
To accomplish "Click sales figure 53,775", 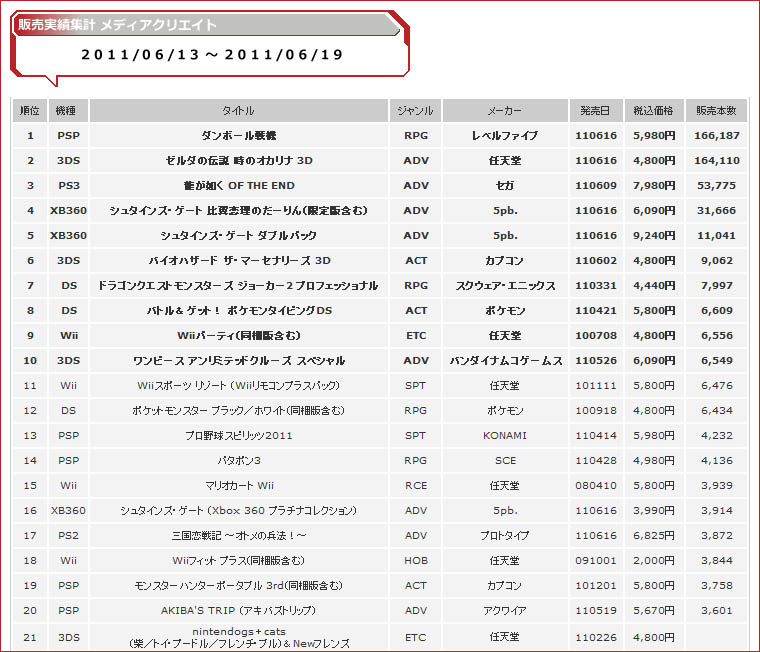I will click(x=716, y=186).
